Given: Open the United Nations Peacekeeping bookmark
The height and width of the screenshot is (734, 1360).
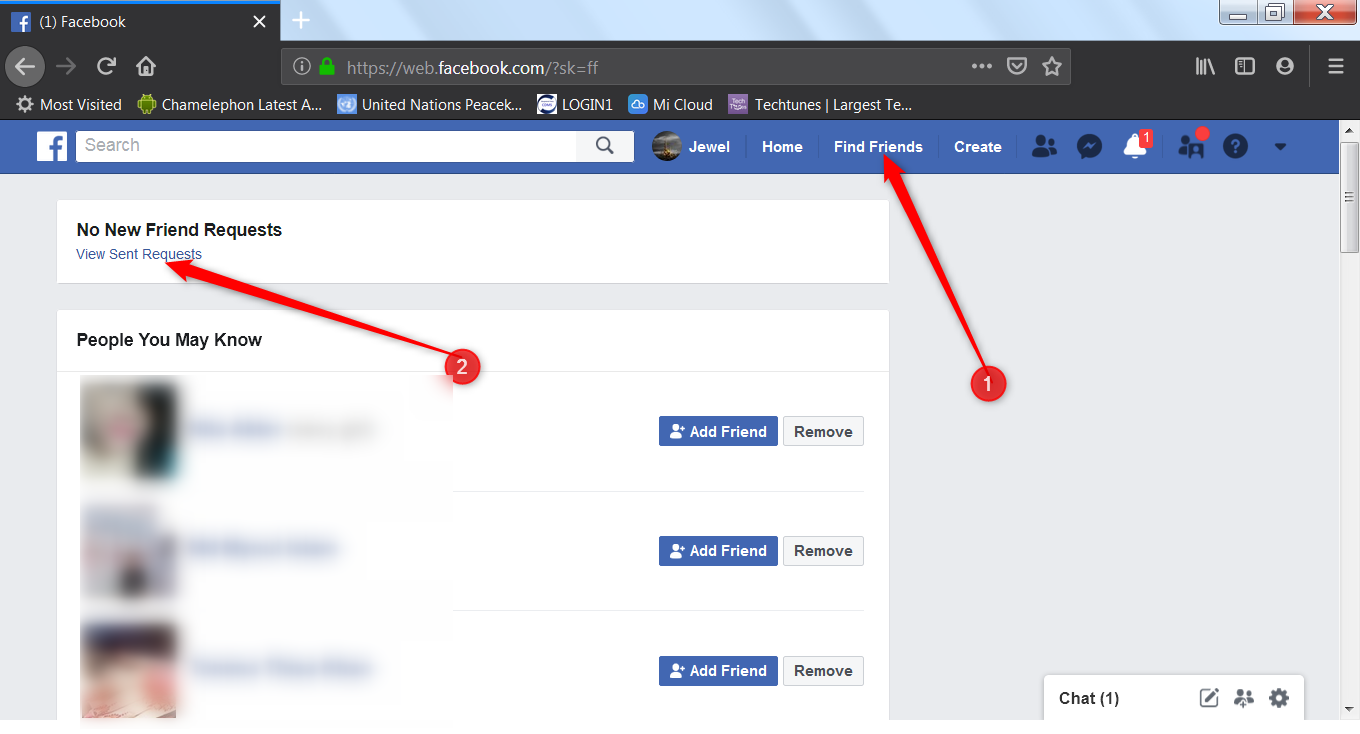Looking at the screenshot, I should (x=430, y=104).
